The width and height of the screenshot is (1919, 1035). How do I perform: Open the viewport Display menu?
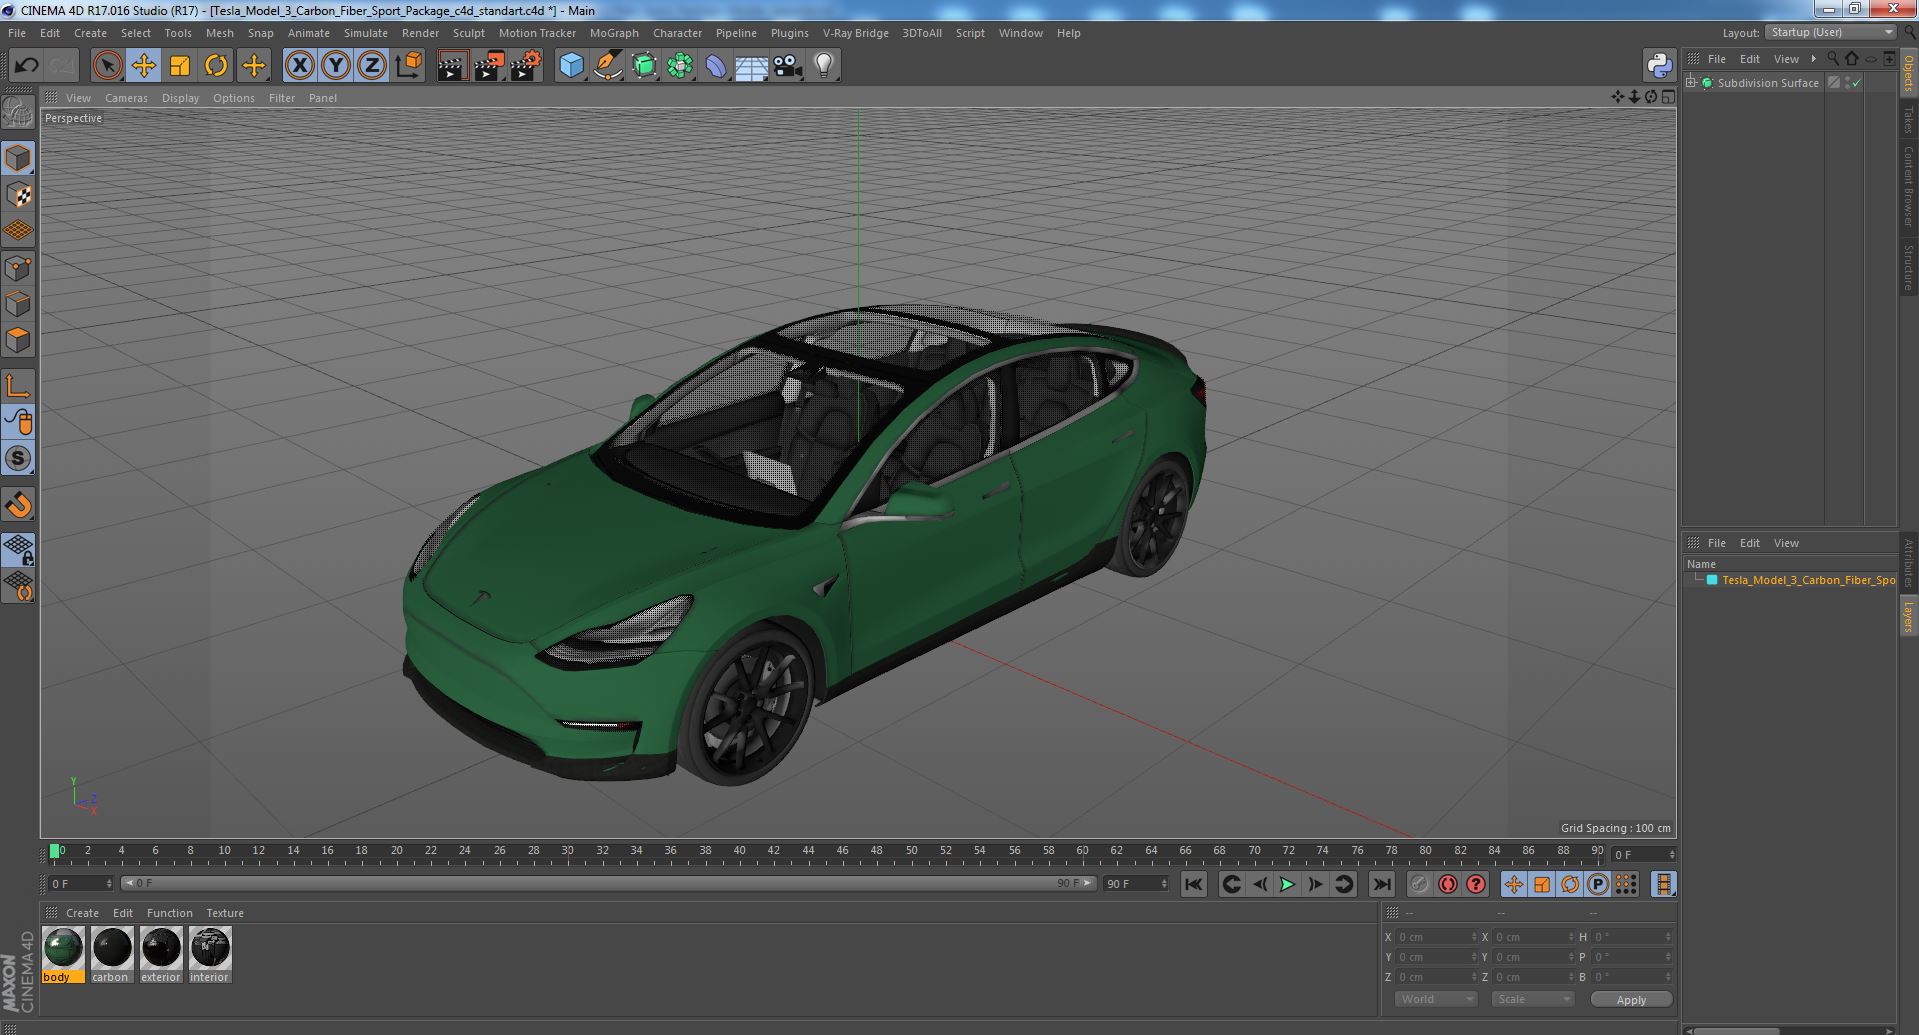180,98
